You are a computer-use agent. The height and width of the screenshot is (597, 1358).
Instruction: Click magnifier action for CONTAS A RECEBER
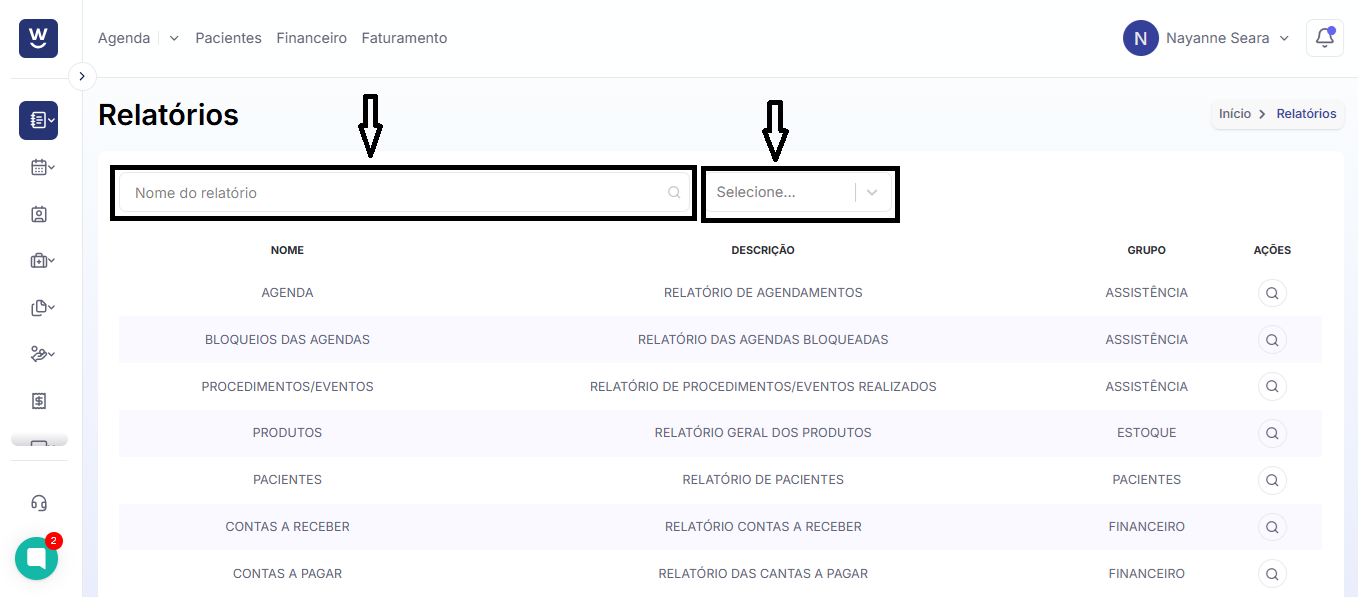[x=1272, y=527]
